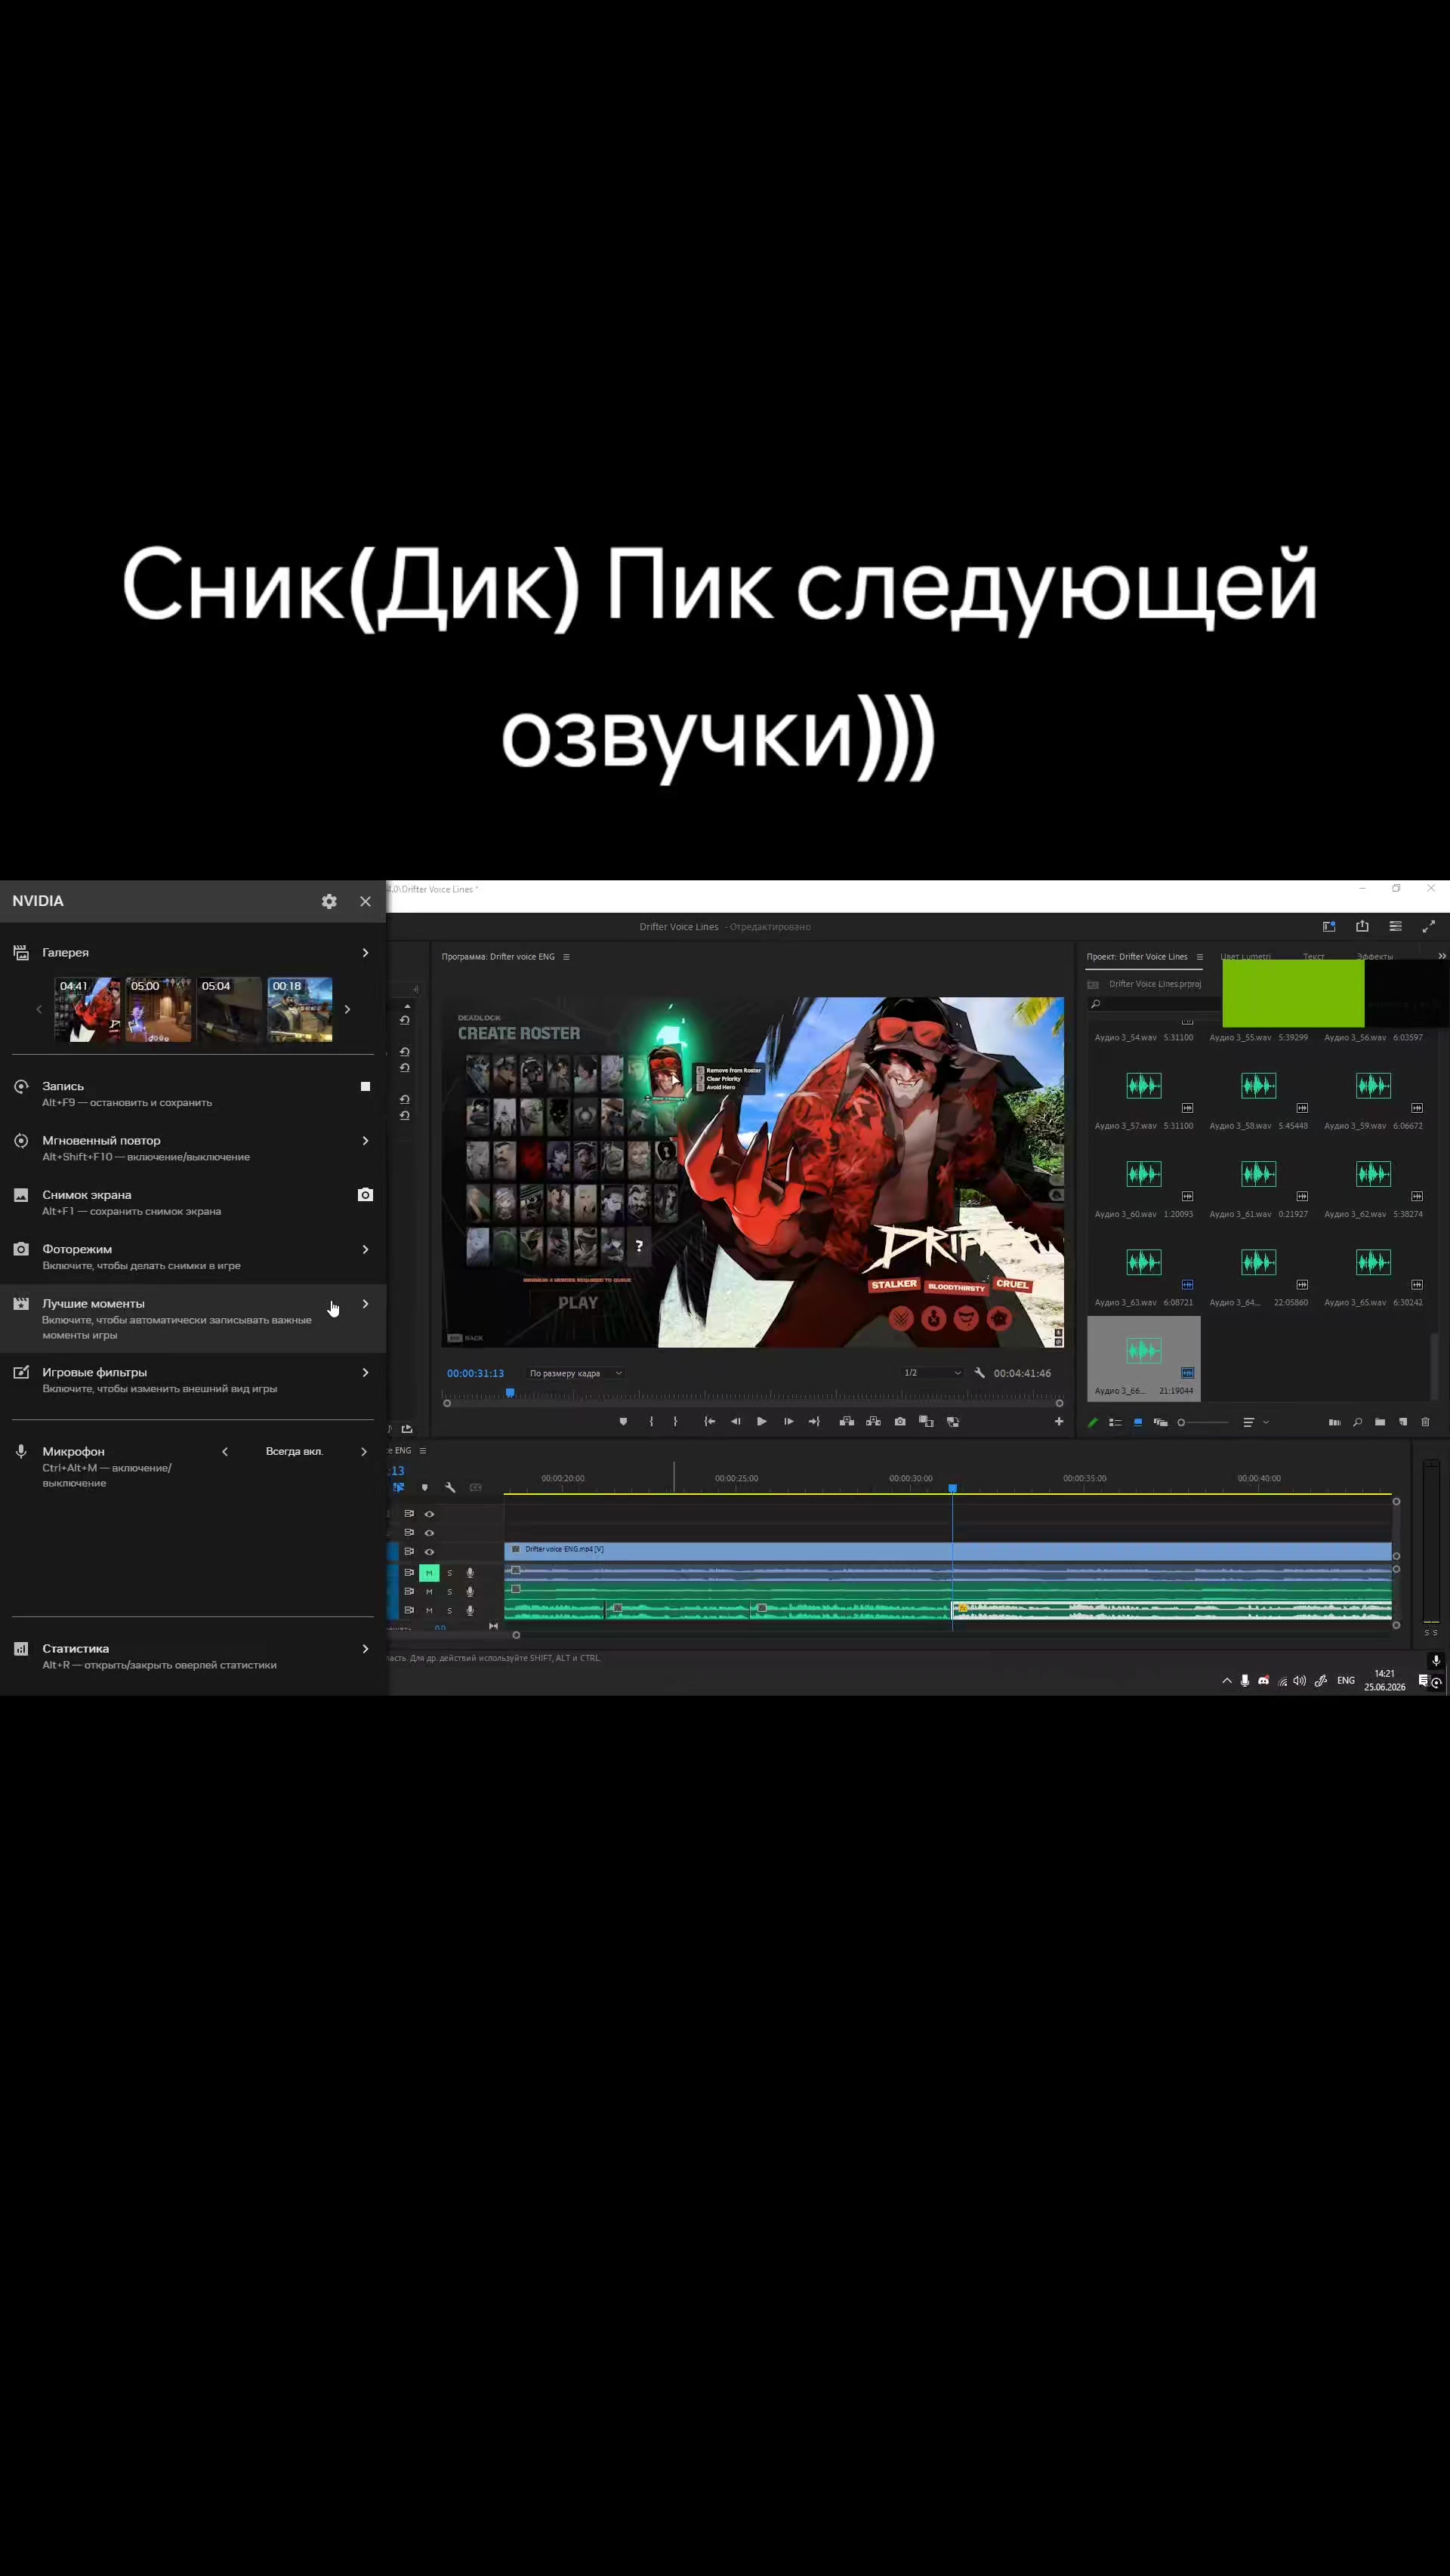Toggle visibility eye of bottom video track
Screen dimensions: 1450x2576
(x=429, y=1552)
